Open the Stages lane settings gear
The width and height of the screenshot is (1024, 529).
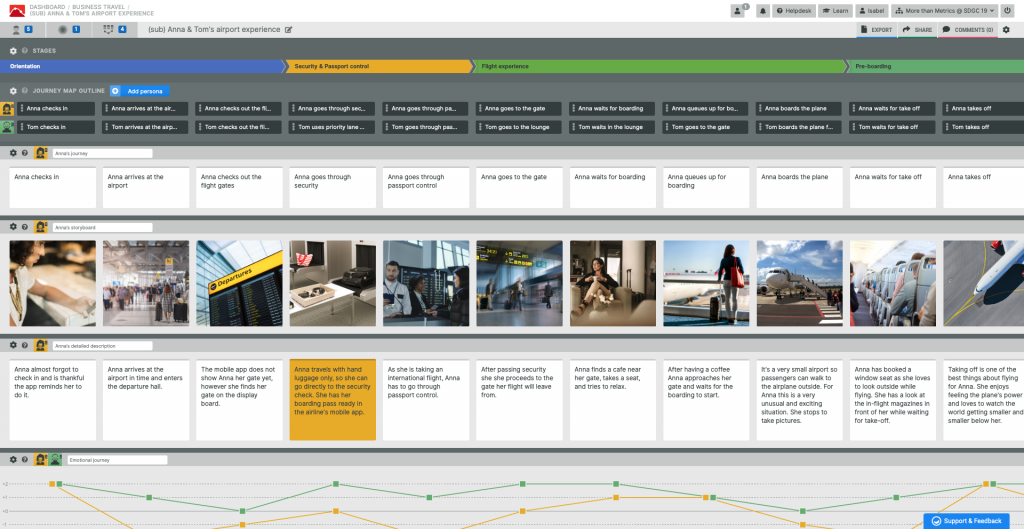point(13,50)
